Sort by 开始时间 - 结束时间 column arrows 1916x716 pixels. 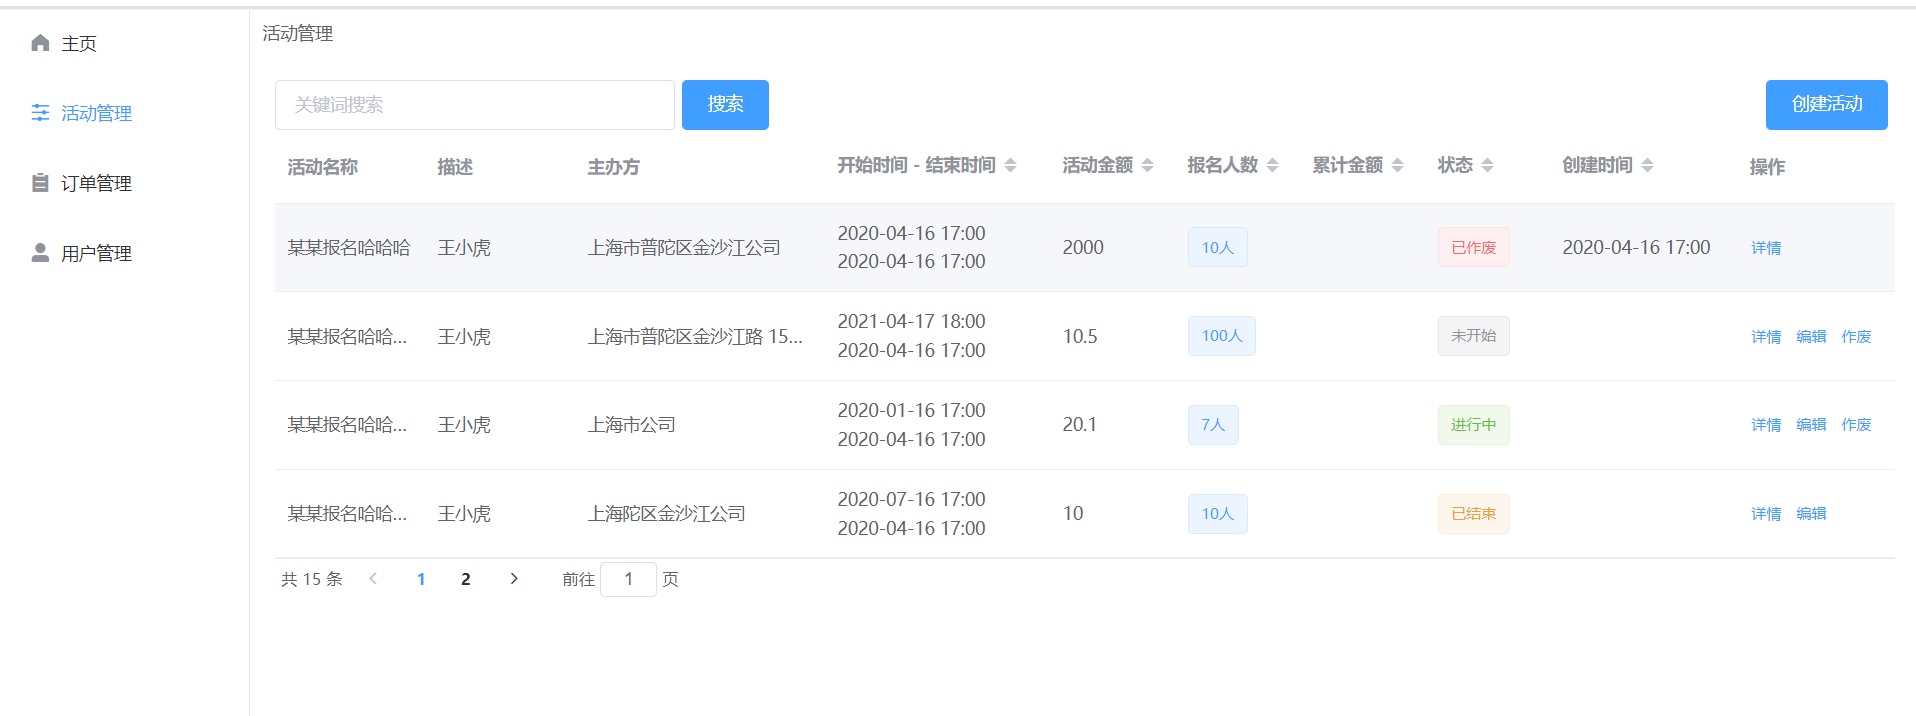pyautogui.click(x=1010, y=165)
